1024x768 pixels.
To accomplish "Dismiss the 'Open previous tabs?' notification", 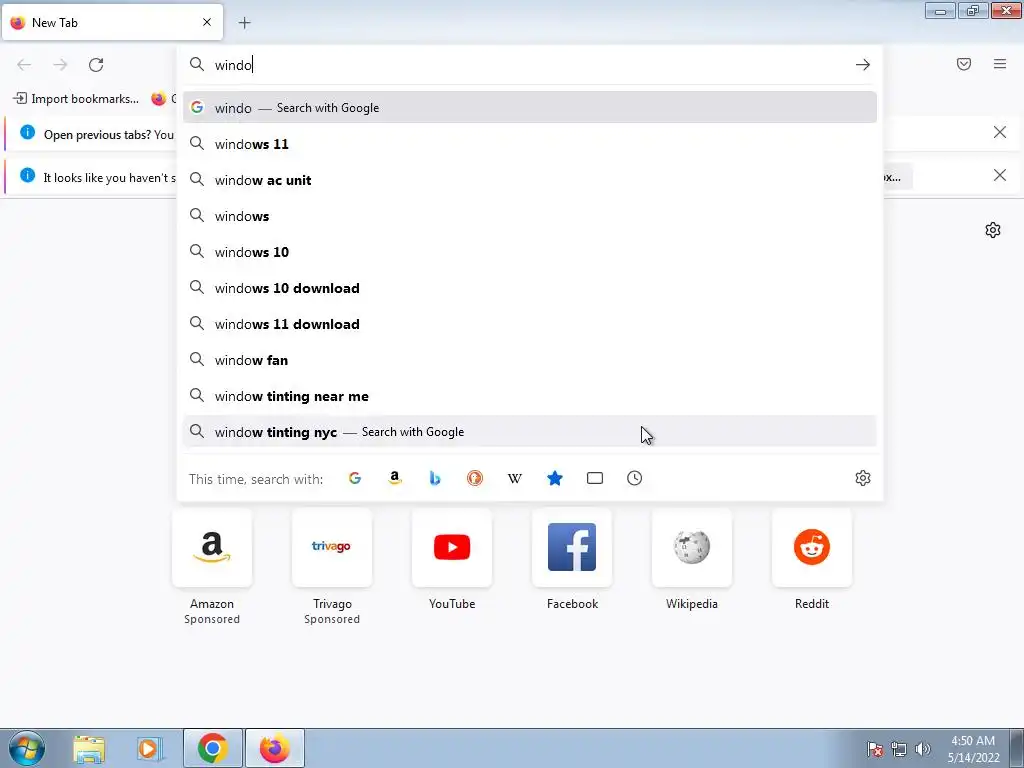I will pyautogui.click(x=1000, y=133).
